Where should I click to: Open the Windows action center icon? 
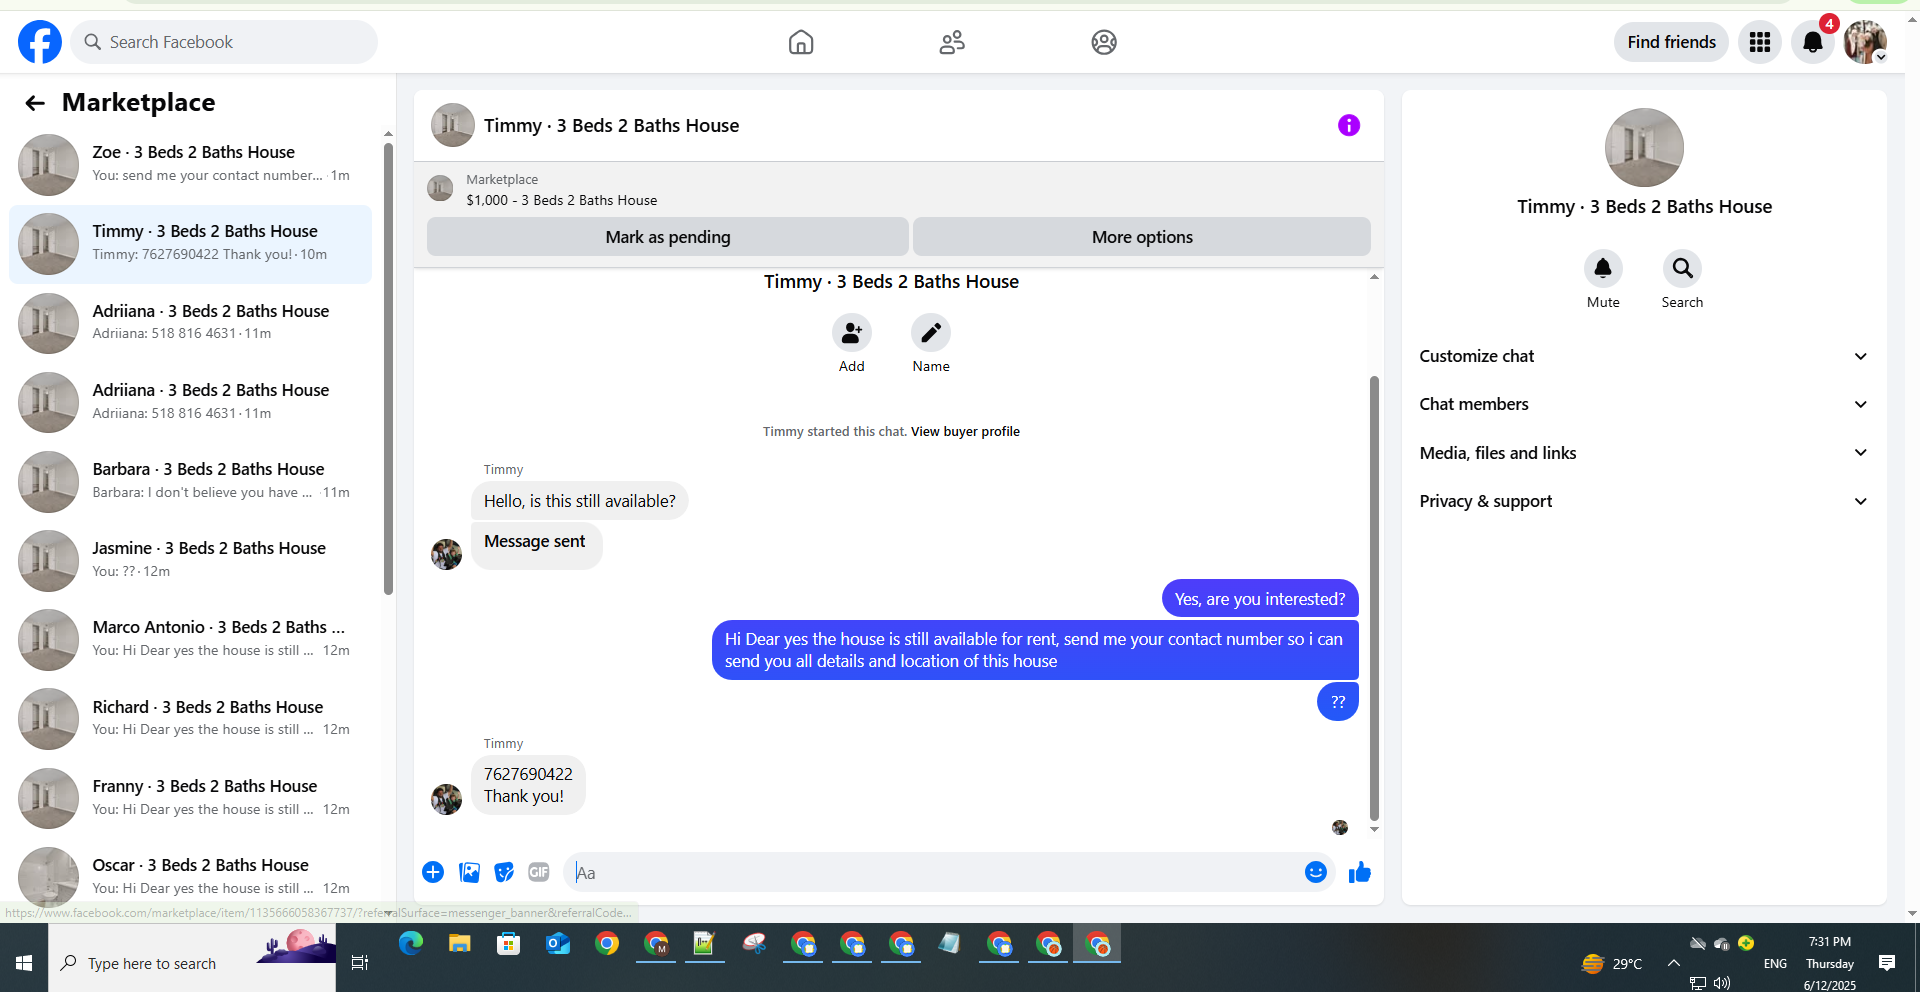[1887, 963]
